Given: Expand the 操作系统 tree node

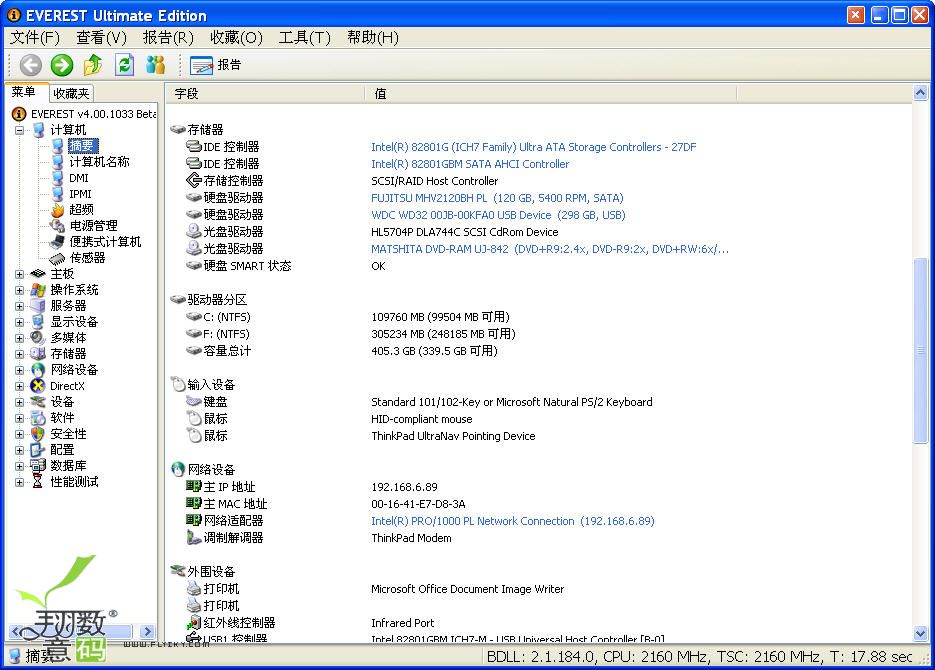Looking at the screenshot, I should click(x=19, y=290).
